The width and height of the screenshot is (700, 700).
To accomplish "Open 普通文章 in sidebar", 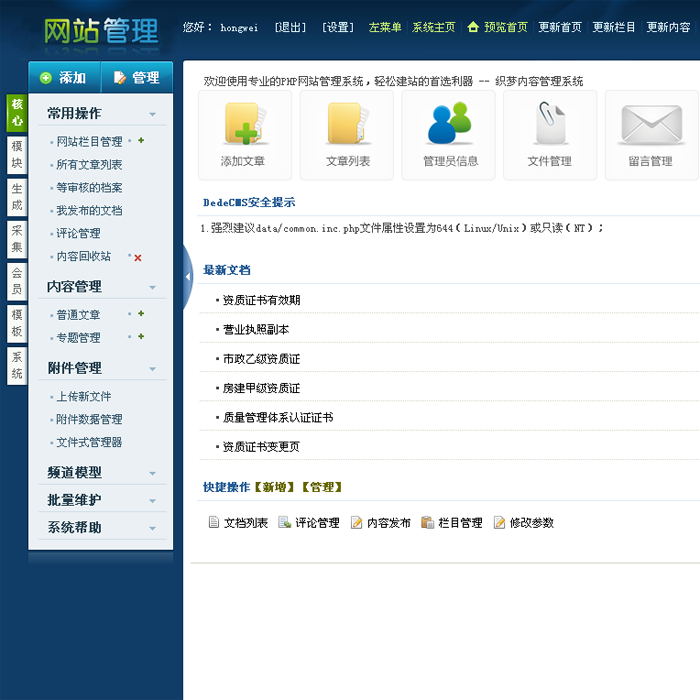I will pos(78,315).
